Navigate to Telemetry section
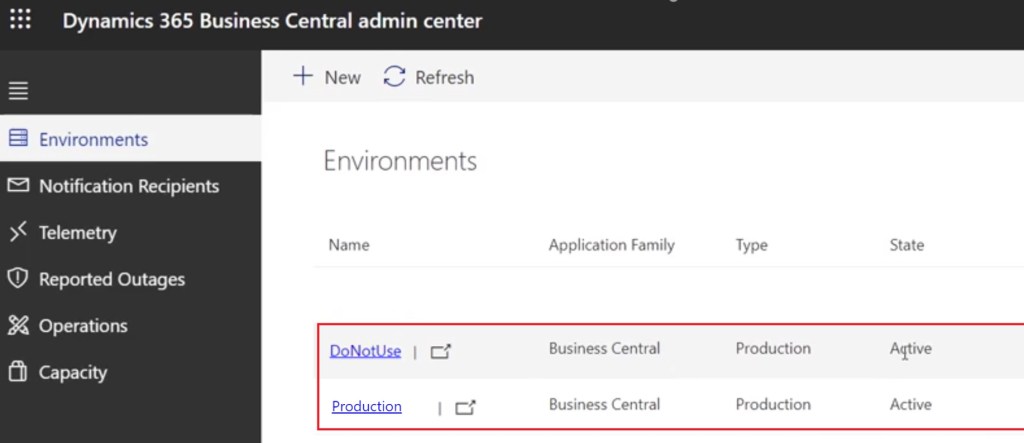The width and height of the screenshot is (1024, 443). (77, 233)
